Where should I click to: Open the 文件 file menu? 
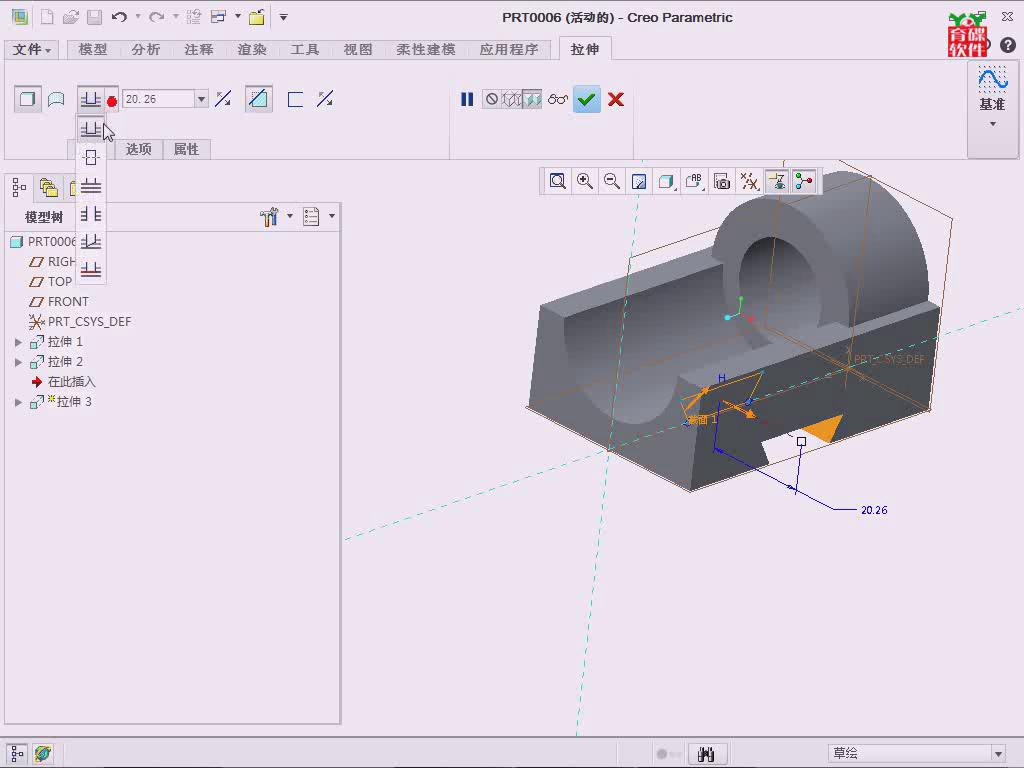point(32,50)
